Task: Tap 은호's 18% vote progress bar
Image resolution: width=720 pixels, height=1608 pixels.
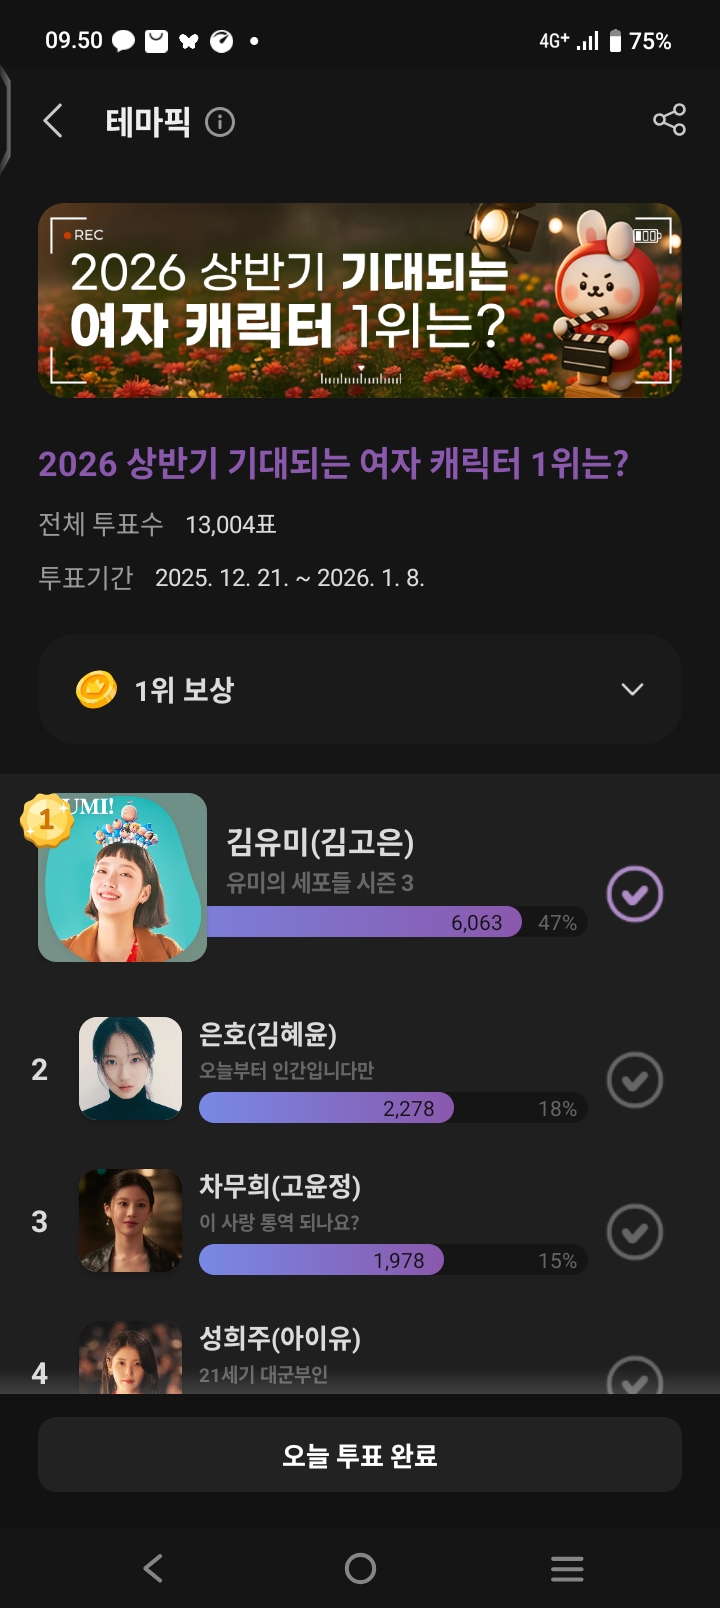Action: 392,1108
